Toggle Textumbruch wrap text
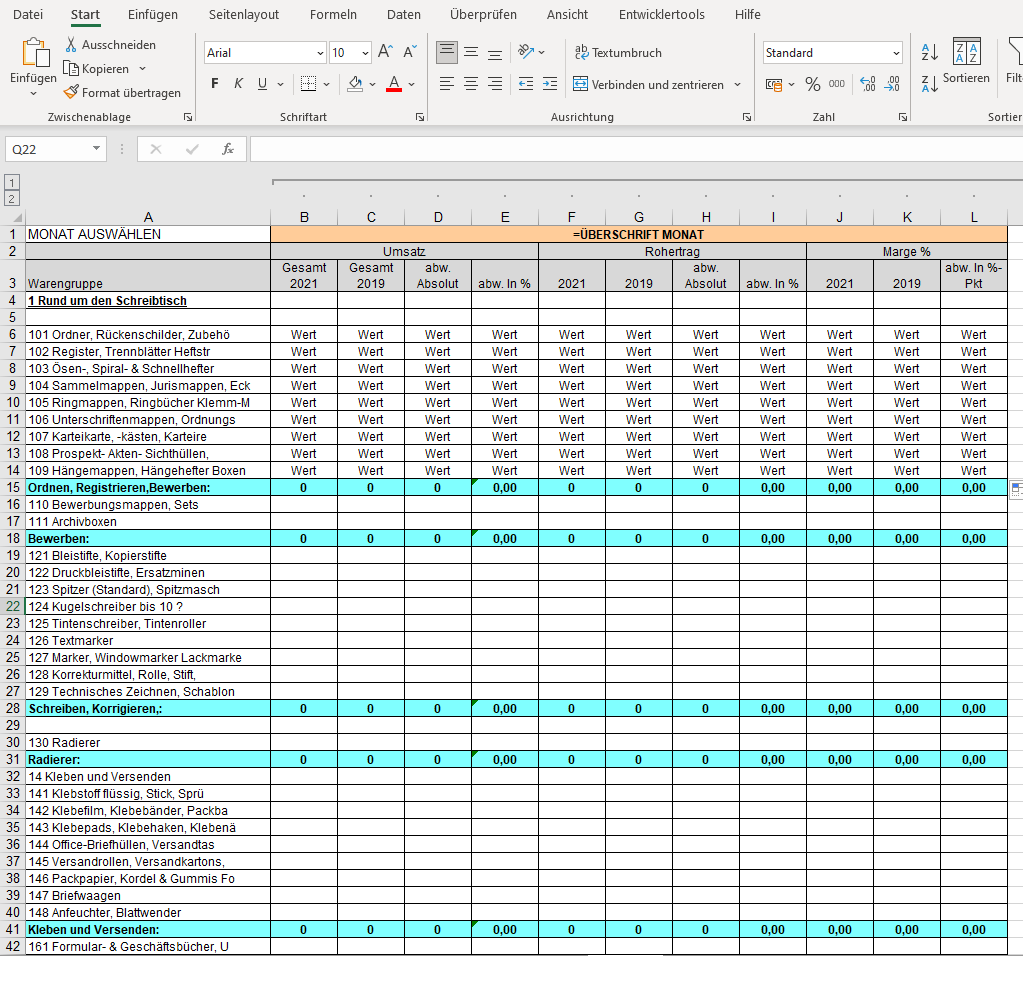 pyautogui.click(x=618, y=52)
